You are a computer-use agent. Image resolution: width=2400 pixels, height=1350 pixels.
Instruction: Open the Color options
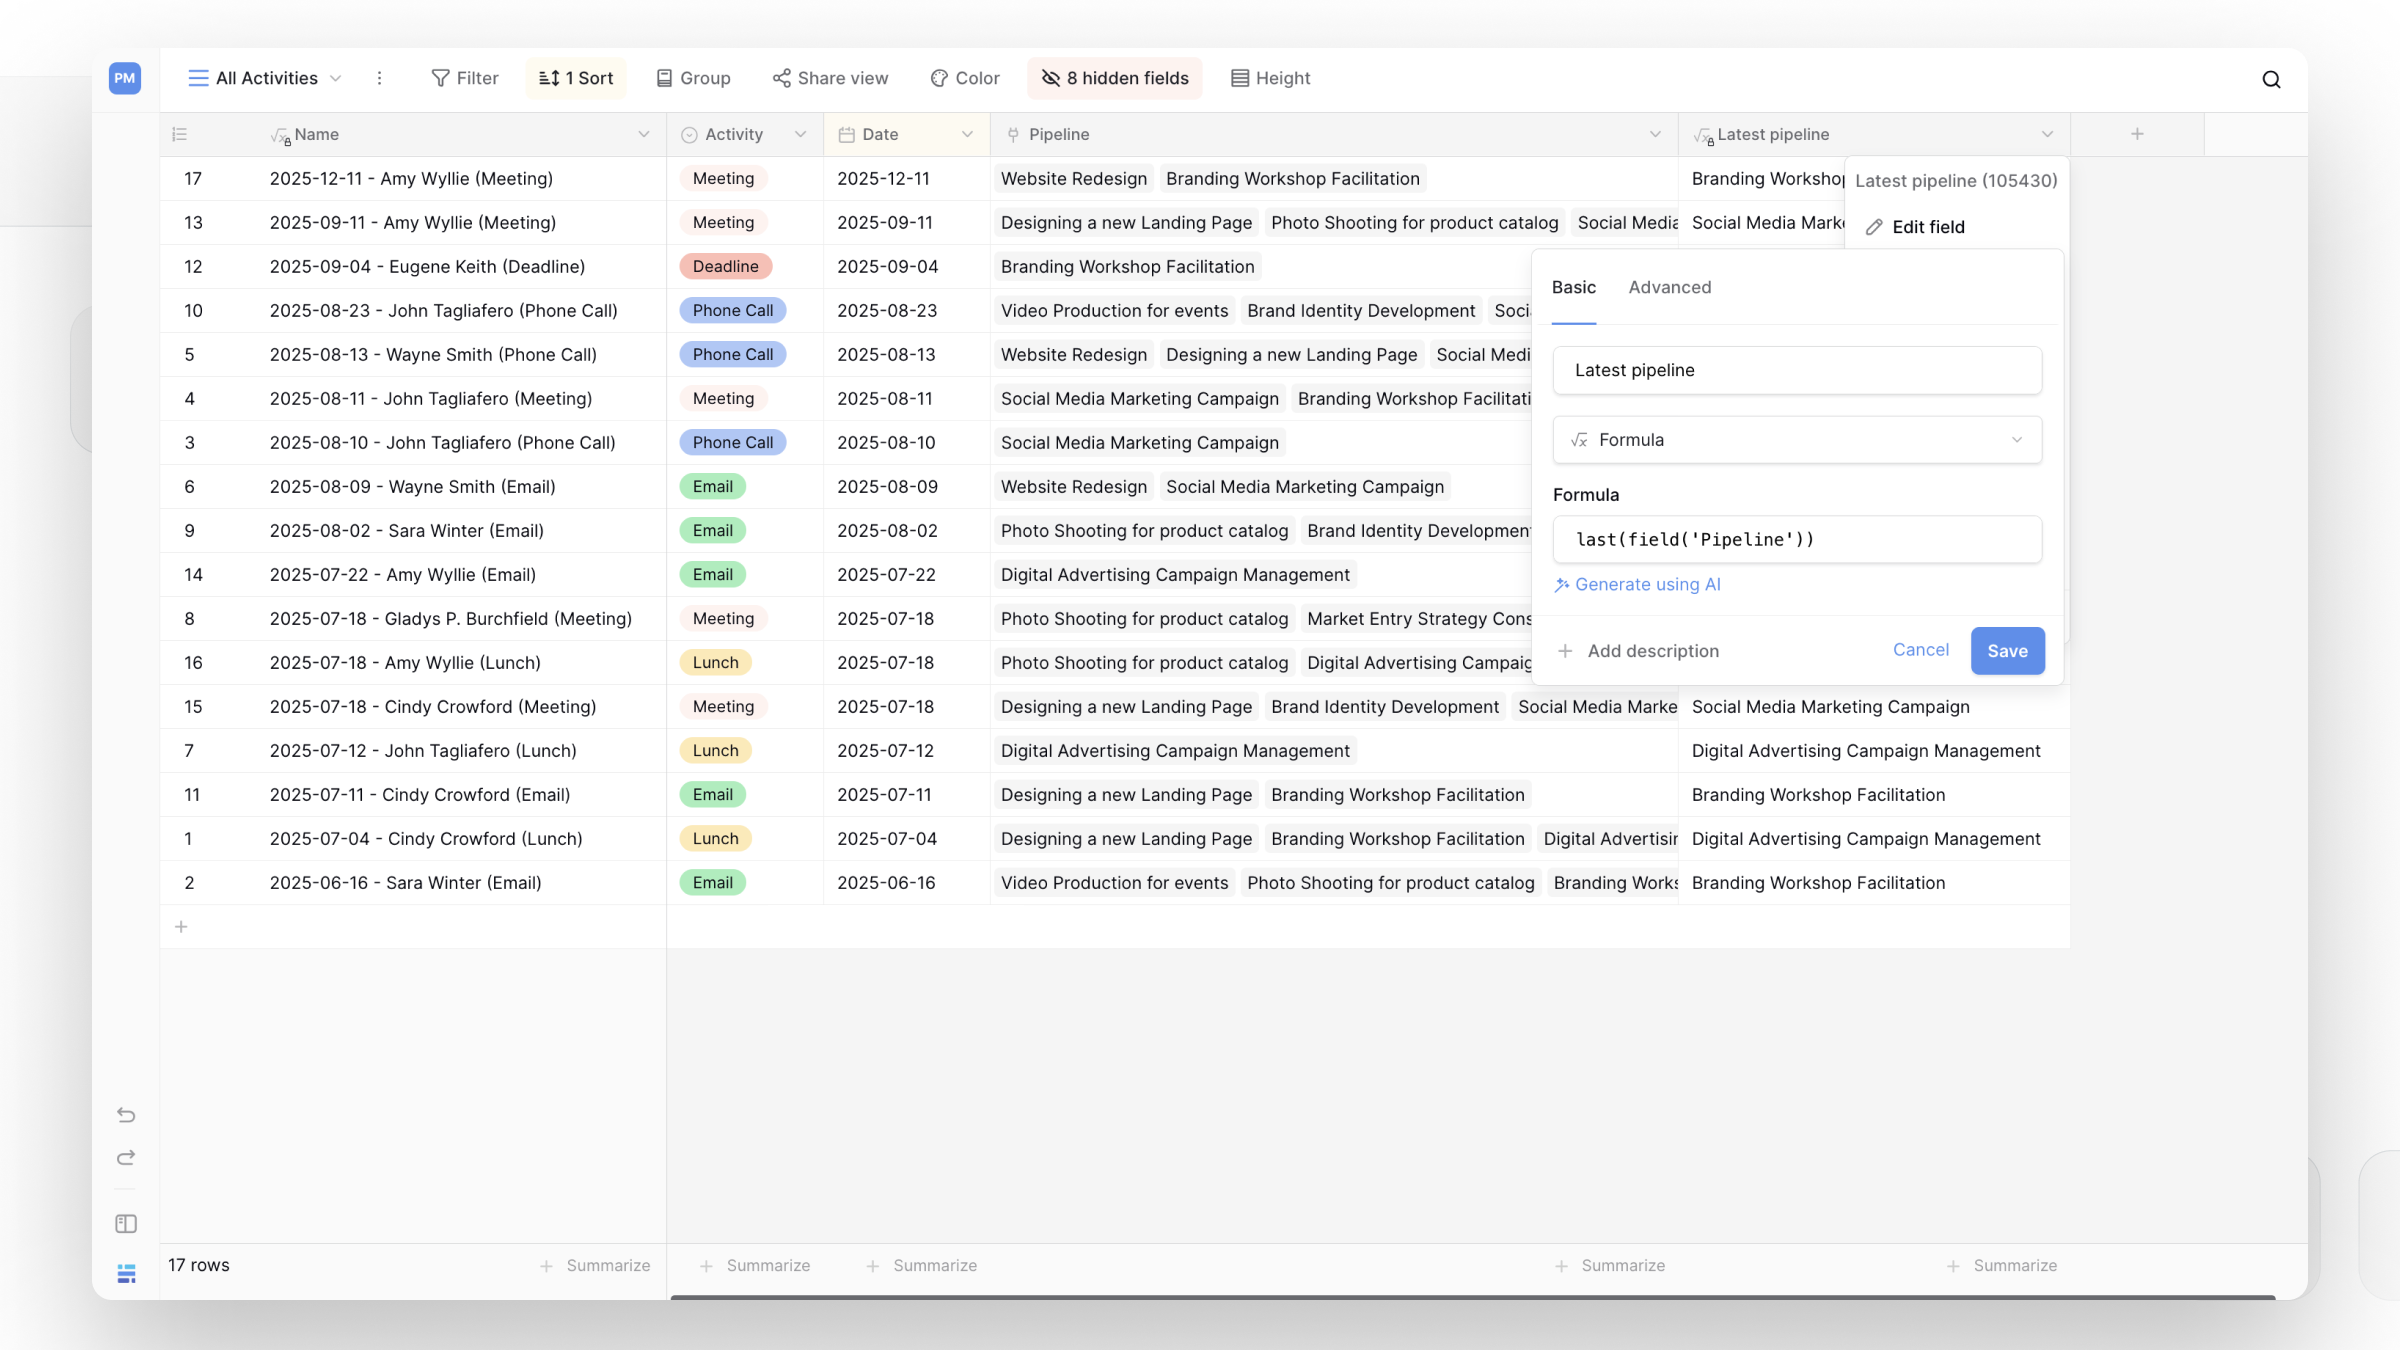[965, 78]
